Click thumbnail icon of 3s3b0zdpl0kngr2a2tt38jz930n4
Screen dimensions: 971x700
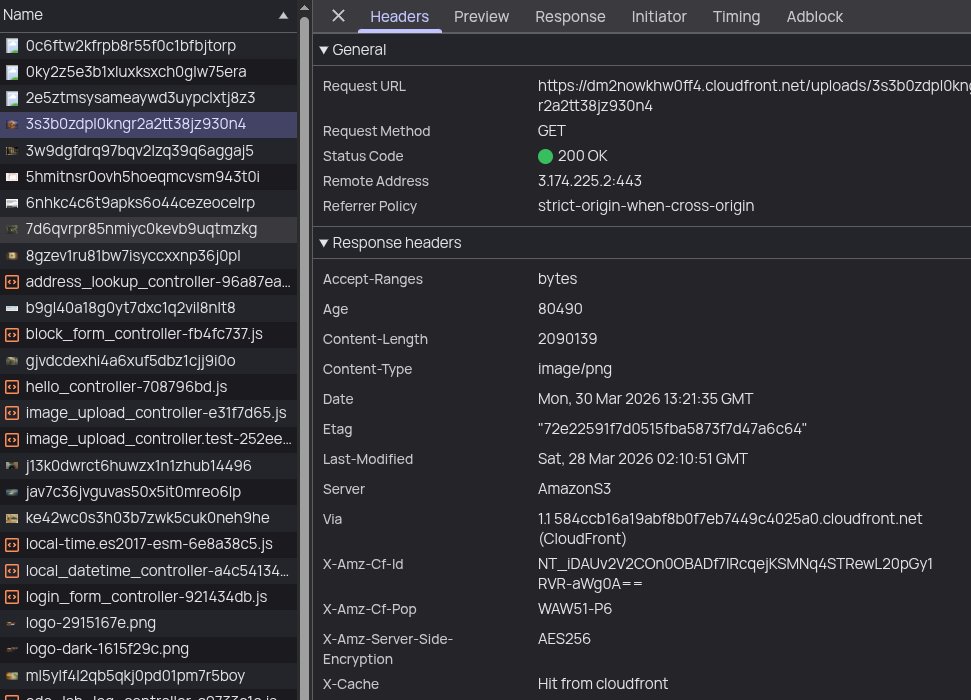[12, 124]
